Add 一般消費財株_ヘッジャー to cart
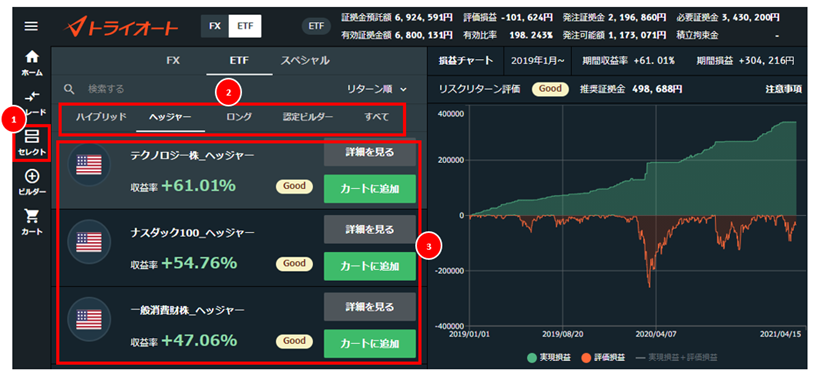Screen dimensions: 816x377 [370, 344]
